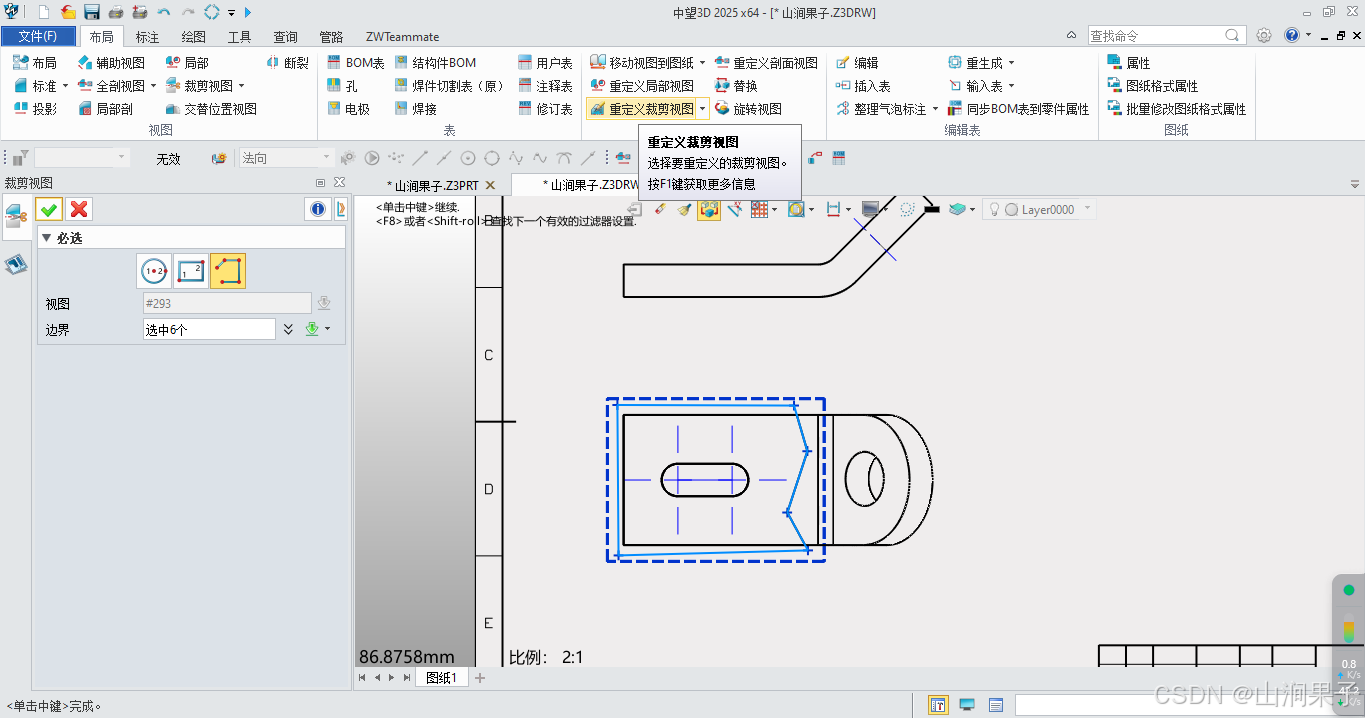Open the 标准 view dropdown arrow
This screenshot has height=718, width=1365.
pos(65,86)
